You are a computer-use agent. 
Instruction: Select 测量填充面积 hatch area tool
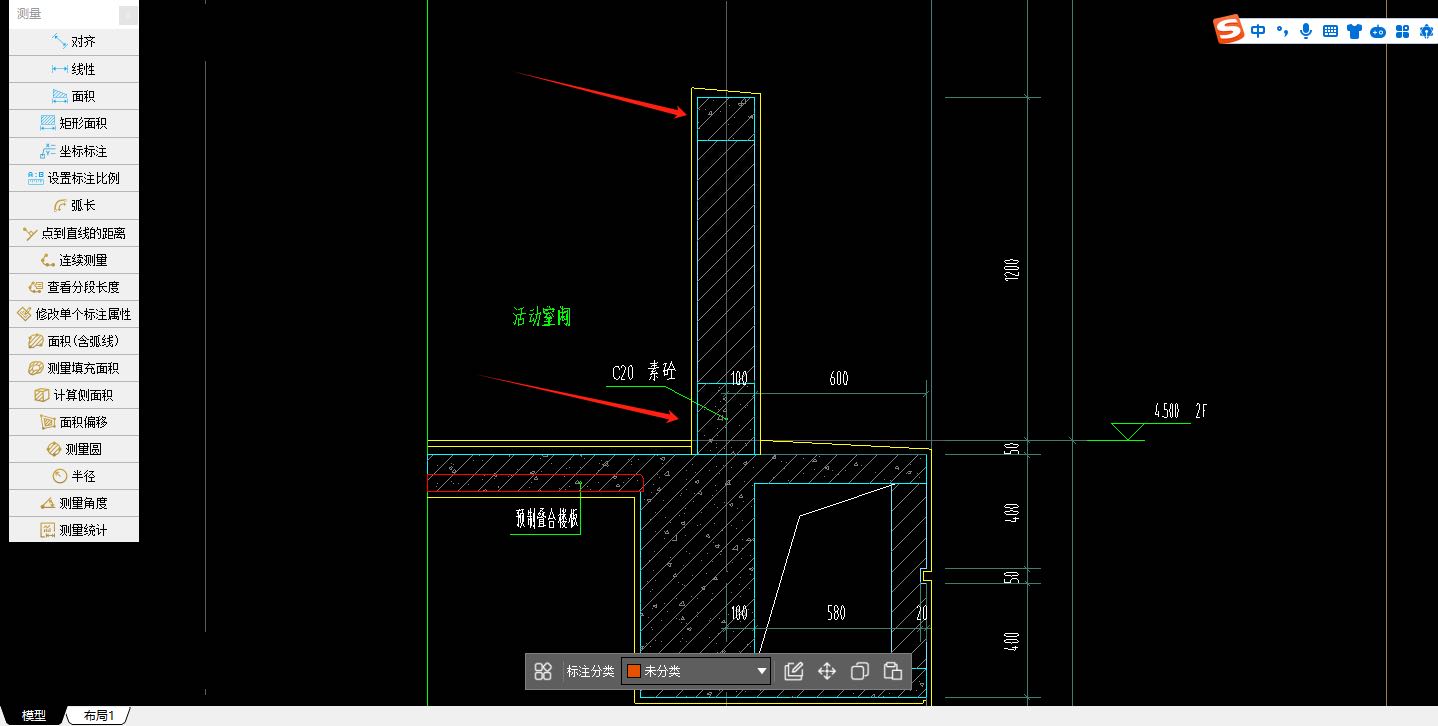click(74, 368)
